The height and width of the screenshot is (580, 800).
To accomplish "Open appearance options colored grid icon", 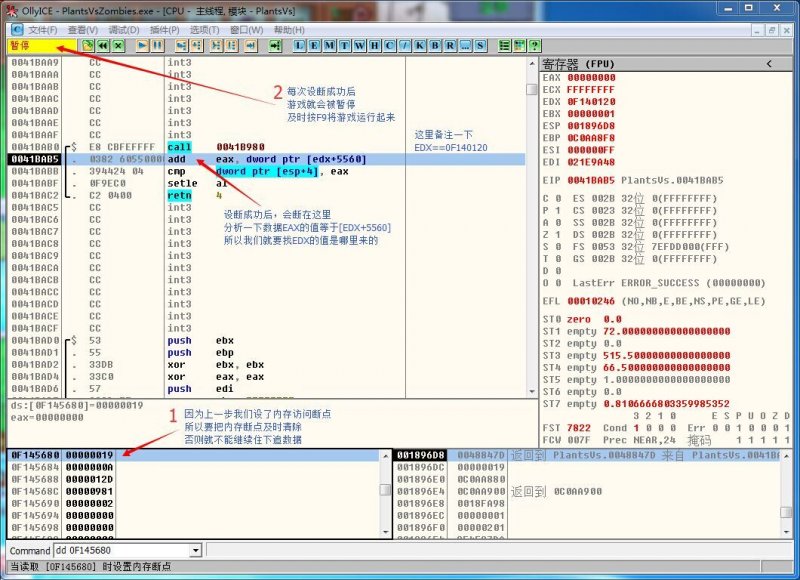I will click(519, 46).
